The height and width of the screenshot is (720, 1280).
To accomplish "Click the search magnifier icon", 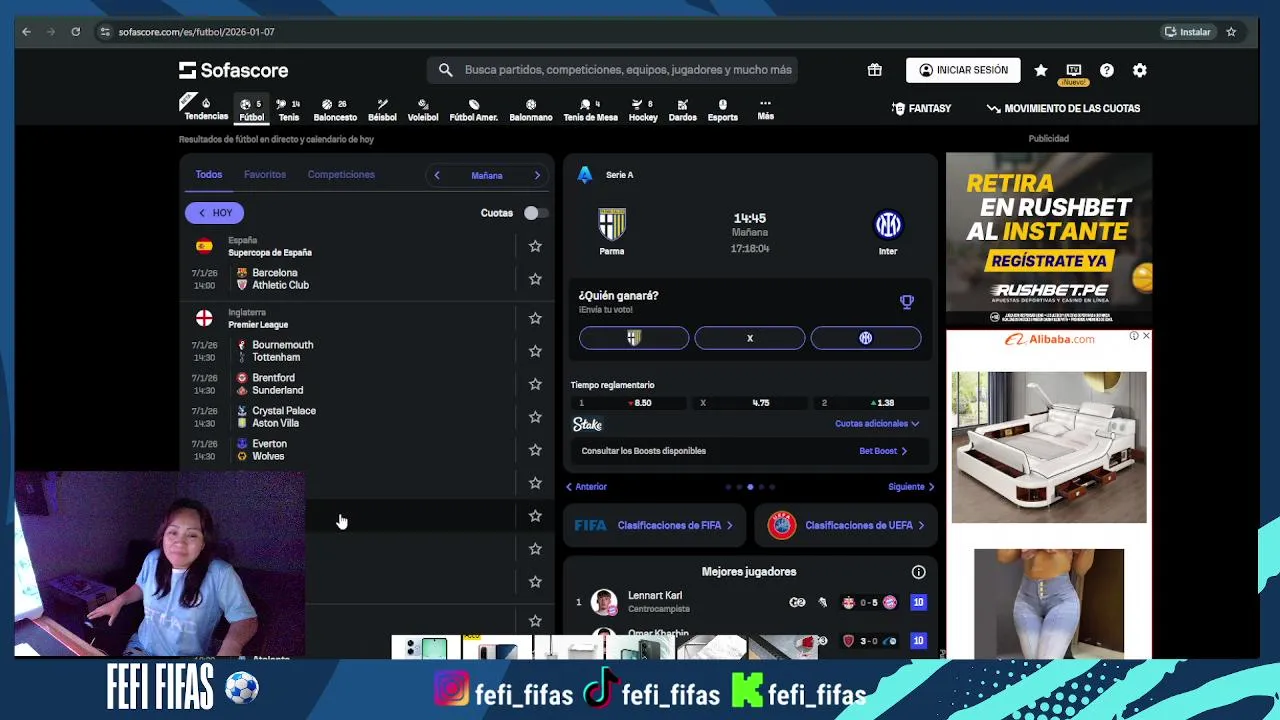I will [446, 70].
